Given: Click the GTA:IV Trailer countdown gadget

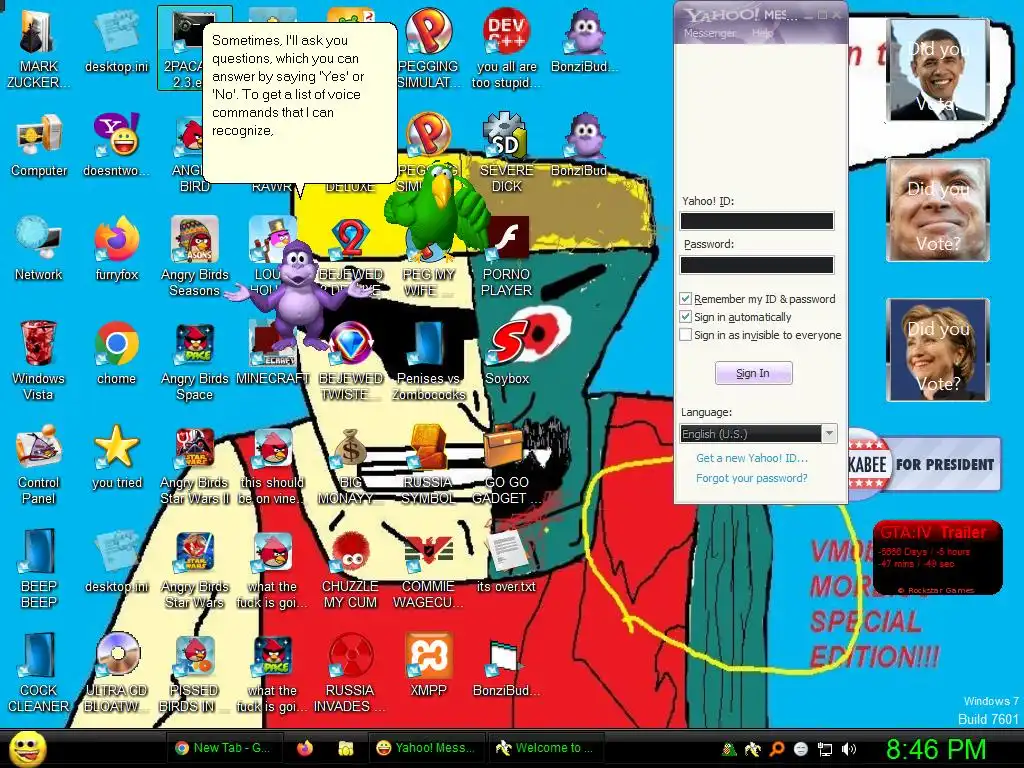Looking at the screenshot, I should (937, 557).
